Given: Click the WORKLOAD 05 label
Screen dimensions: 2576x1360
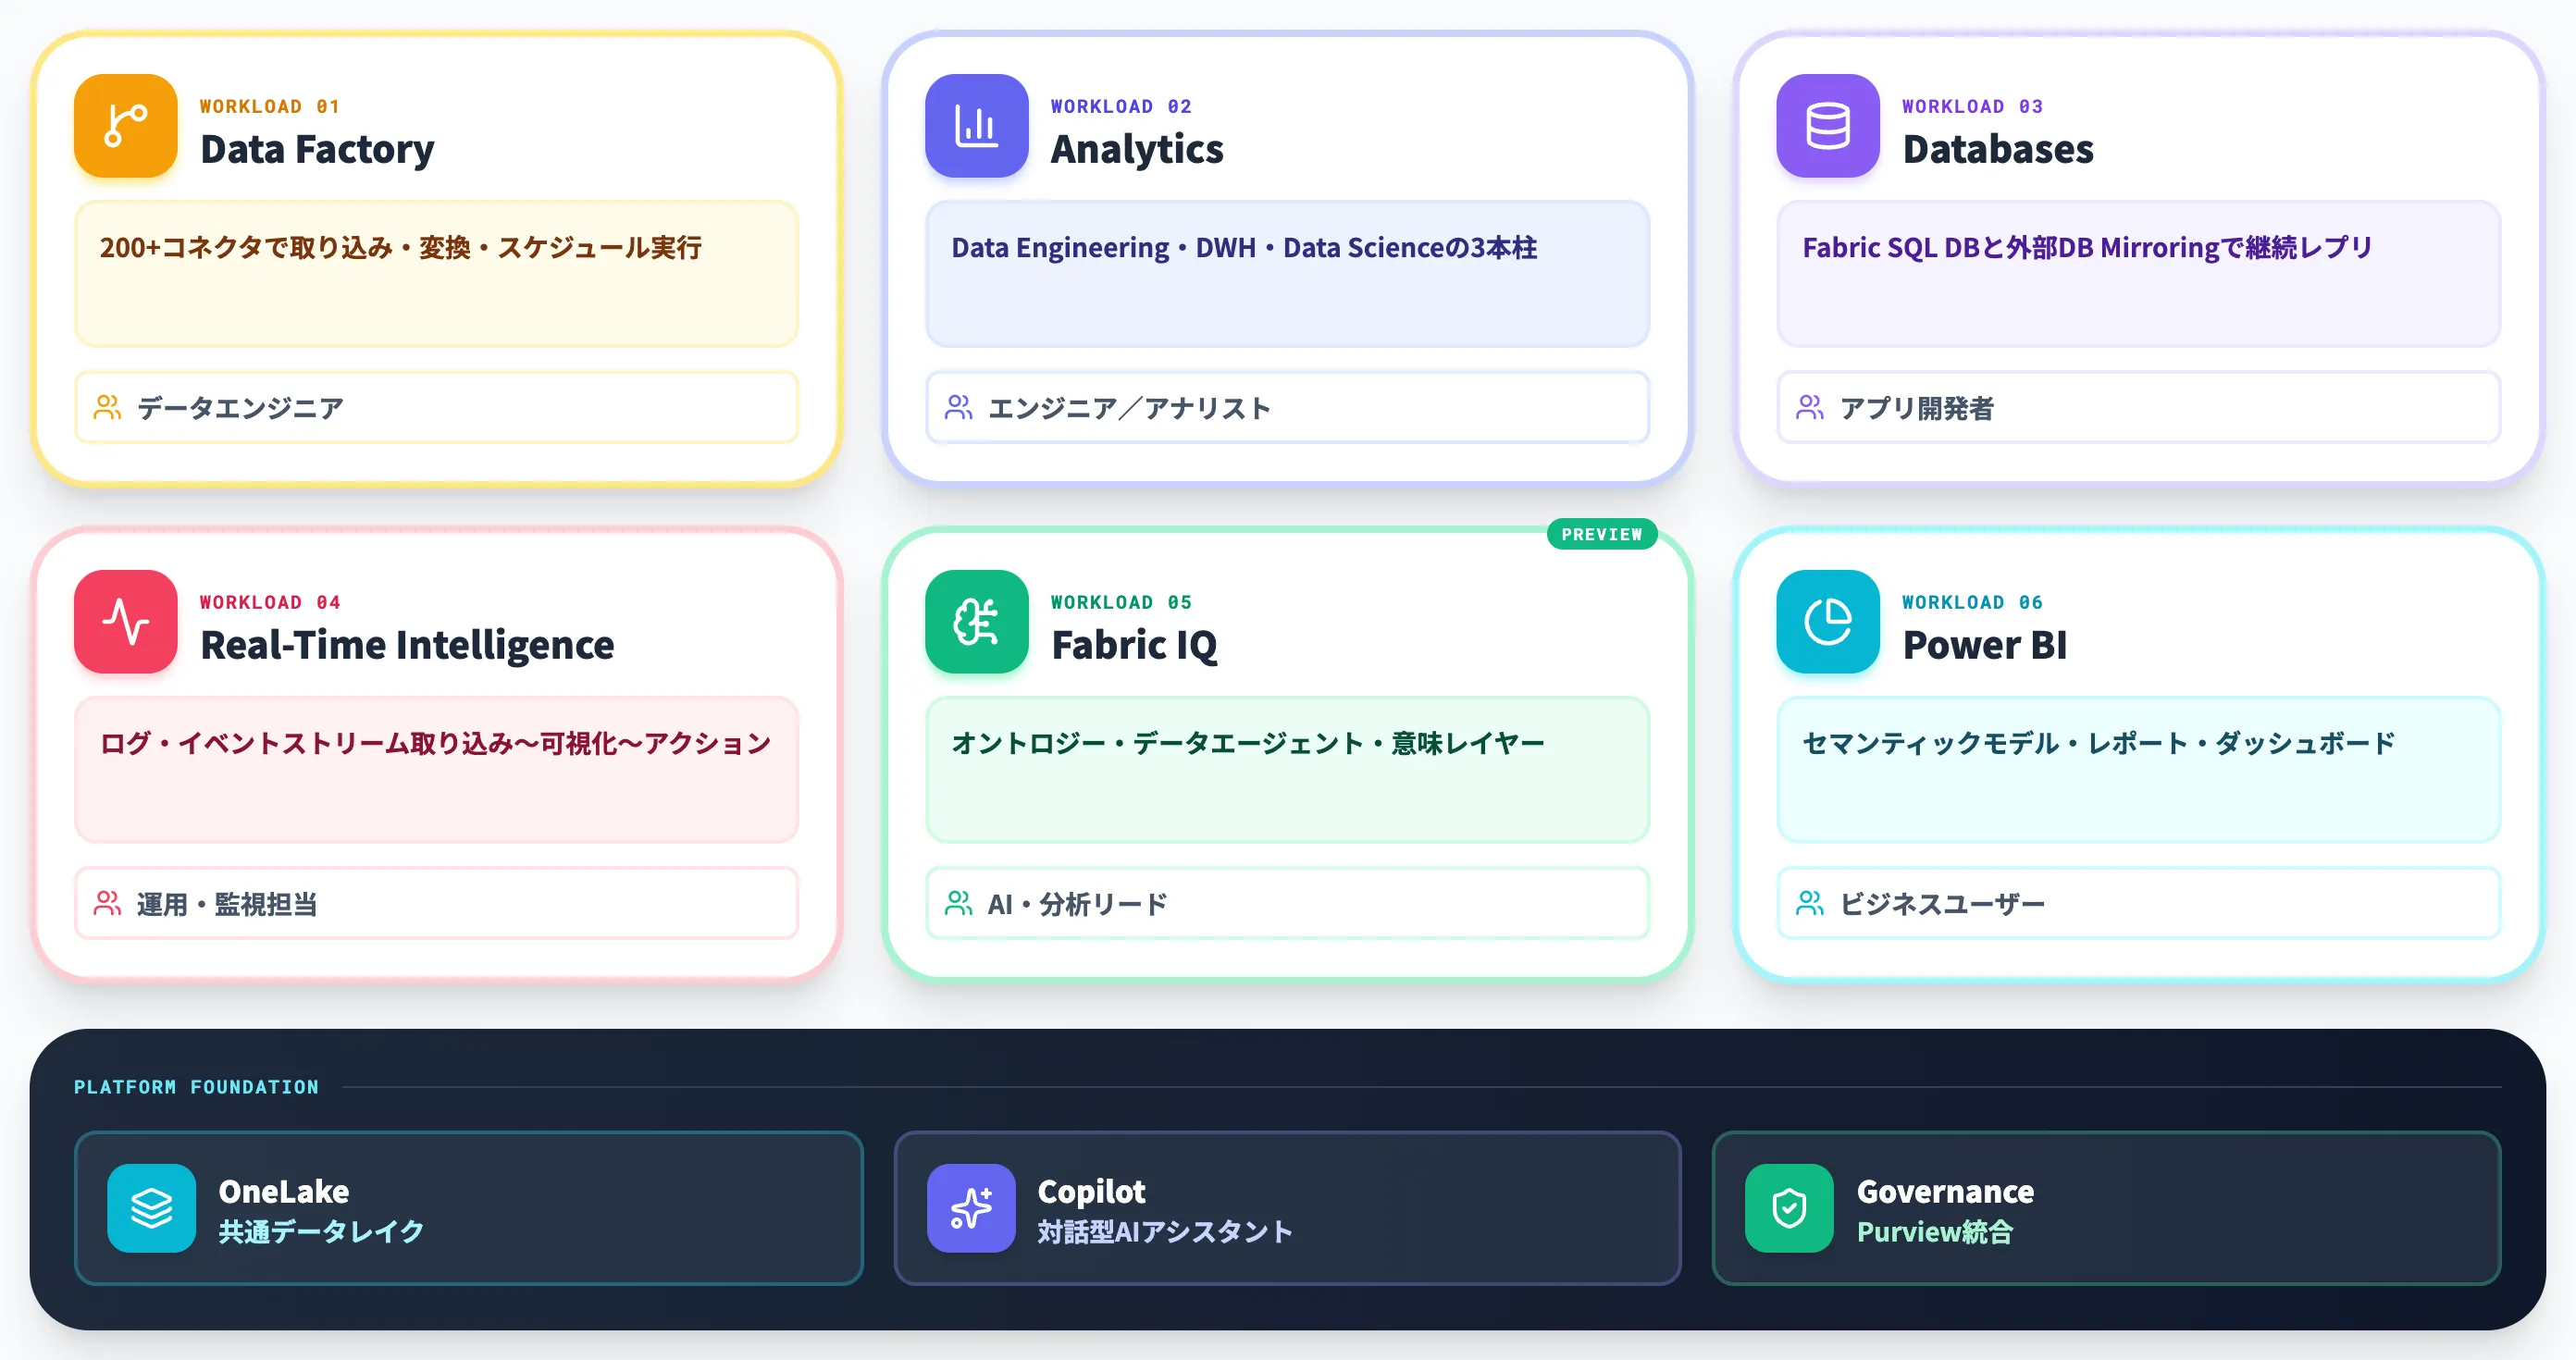Looking at the screenshot, I should pyautogui.click(x=1121, y=602).
